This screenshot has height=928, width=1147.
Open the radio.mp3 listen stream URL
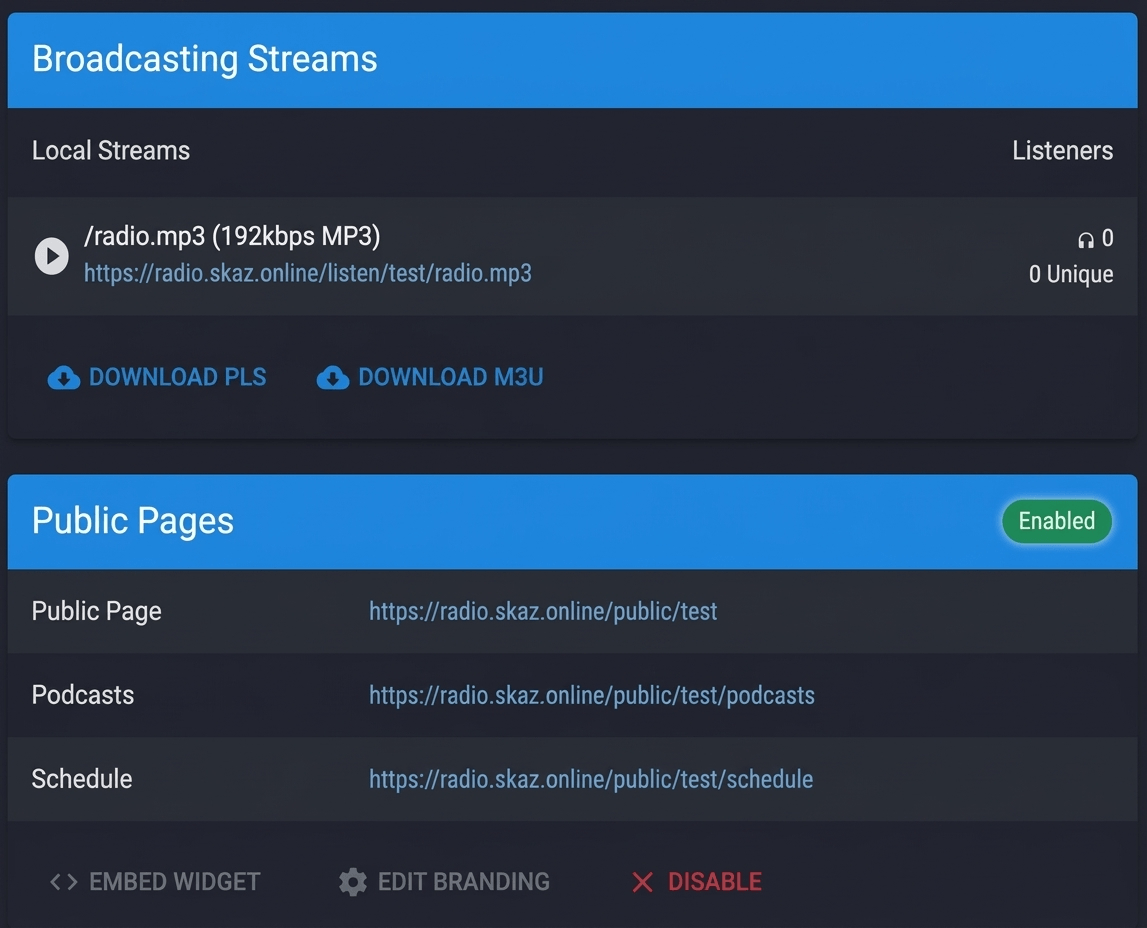[x=307, y=273]
